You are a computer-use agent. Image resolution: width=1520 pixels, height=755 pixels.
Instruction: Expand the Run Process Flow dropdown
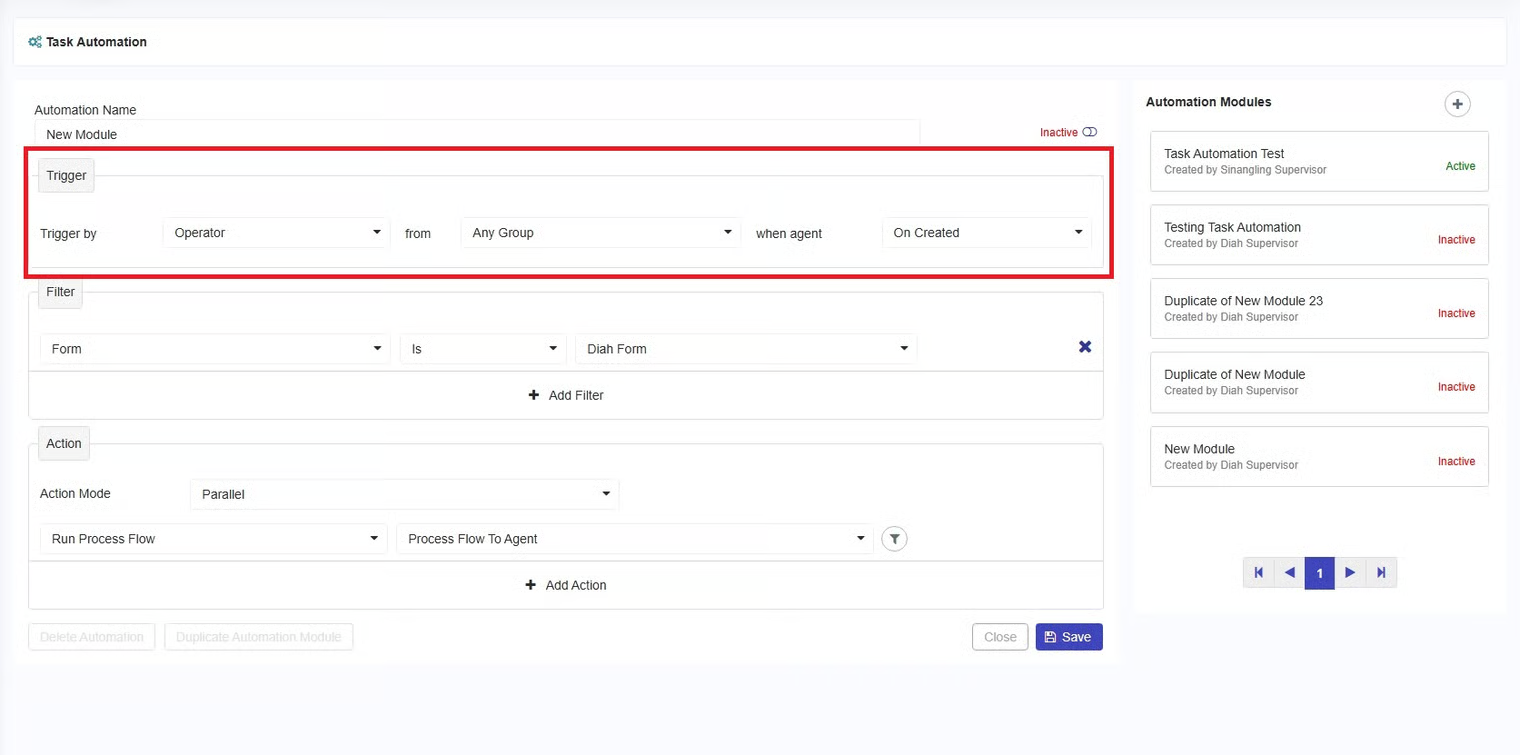(x=213, y=539)
